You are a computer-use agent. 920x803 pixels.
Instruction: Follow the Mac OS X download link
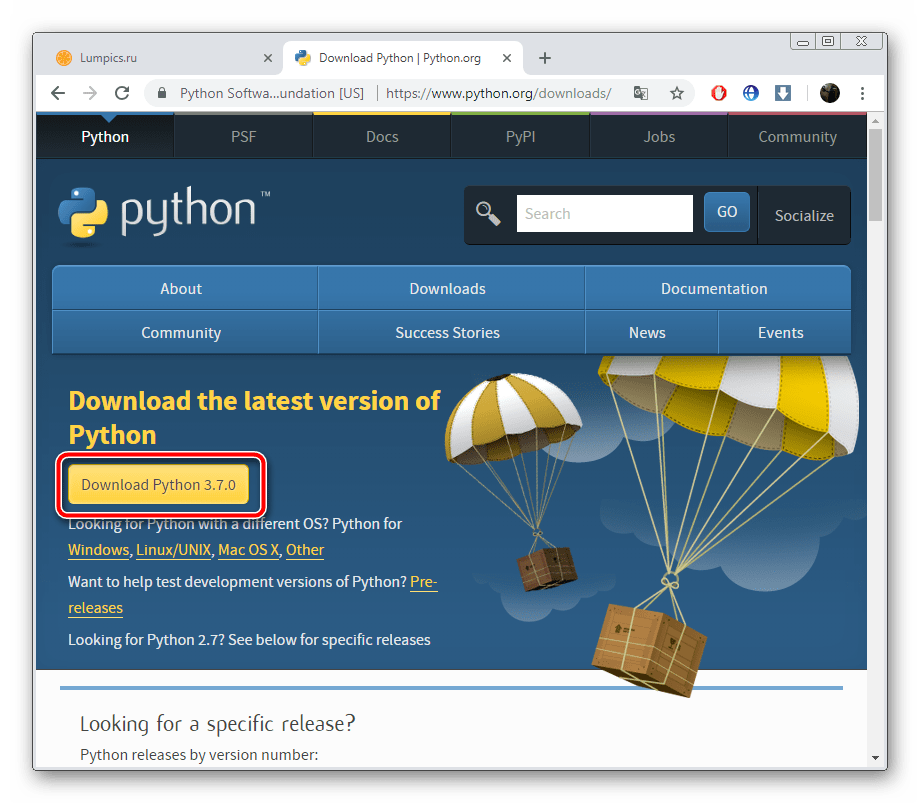[x=248, y=550]
